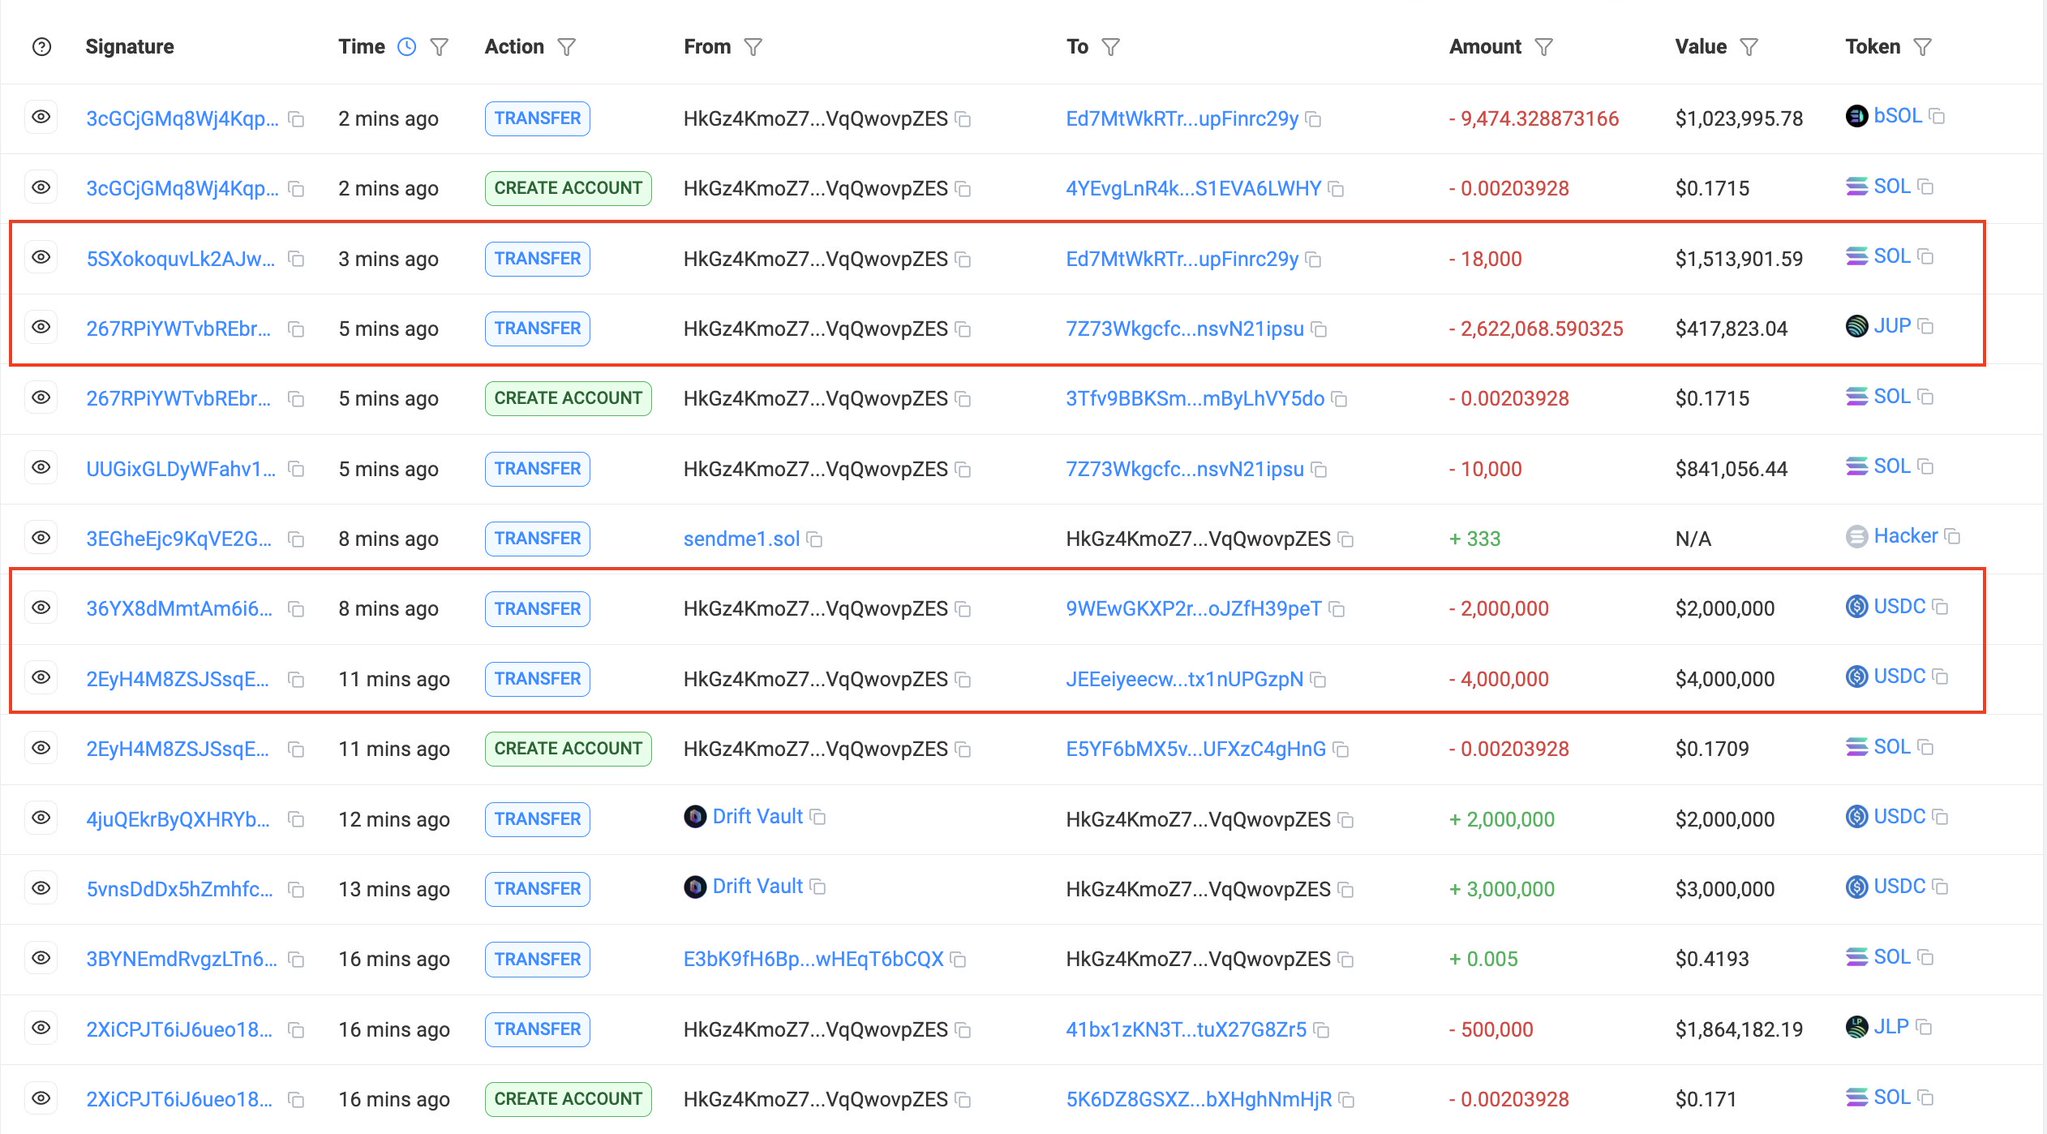Open the Value column filter
The height and width of the screenshot is (1134, 2047).
1749,47
